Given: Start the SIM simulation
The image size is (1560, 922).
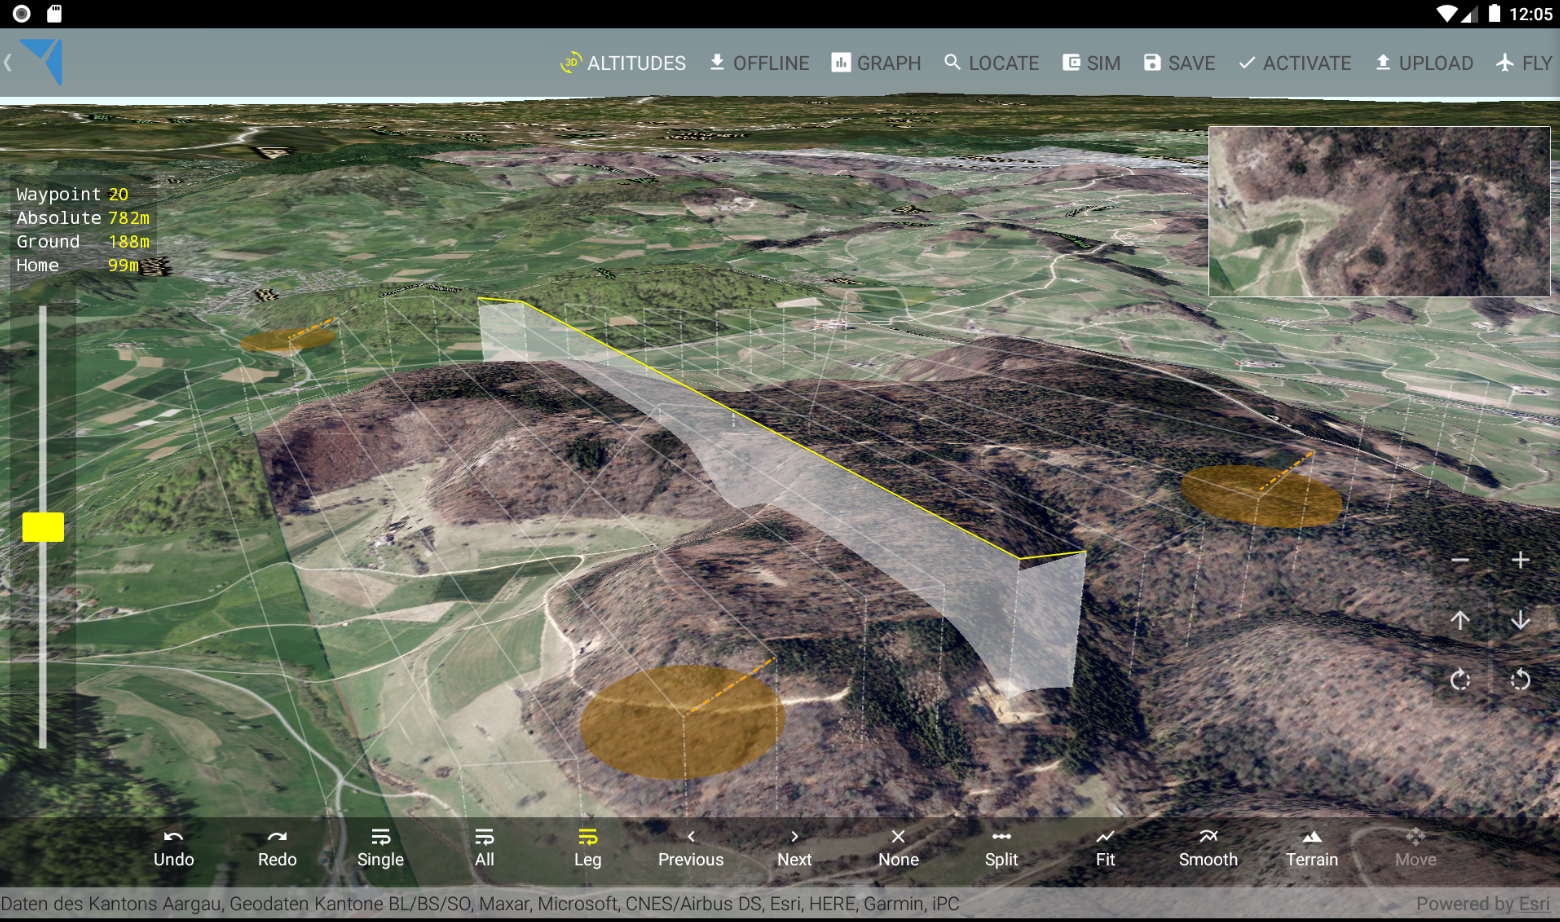Looking at the screenshot, I should click(x=1091, y=63).
